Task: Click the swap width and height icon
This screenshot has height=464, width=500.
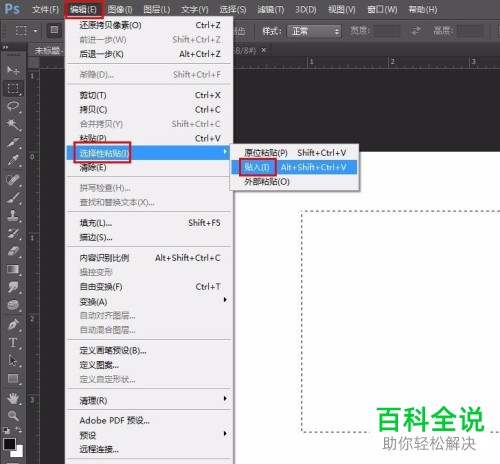Action: [416, 31]
